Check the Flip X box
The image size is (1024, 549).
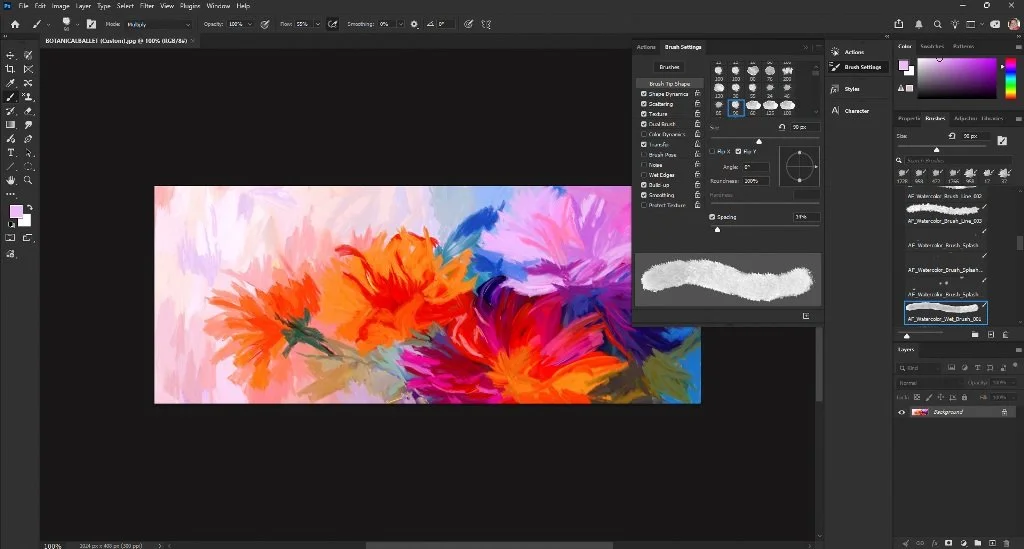[712, 151]
